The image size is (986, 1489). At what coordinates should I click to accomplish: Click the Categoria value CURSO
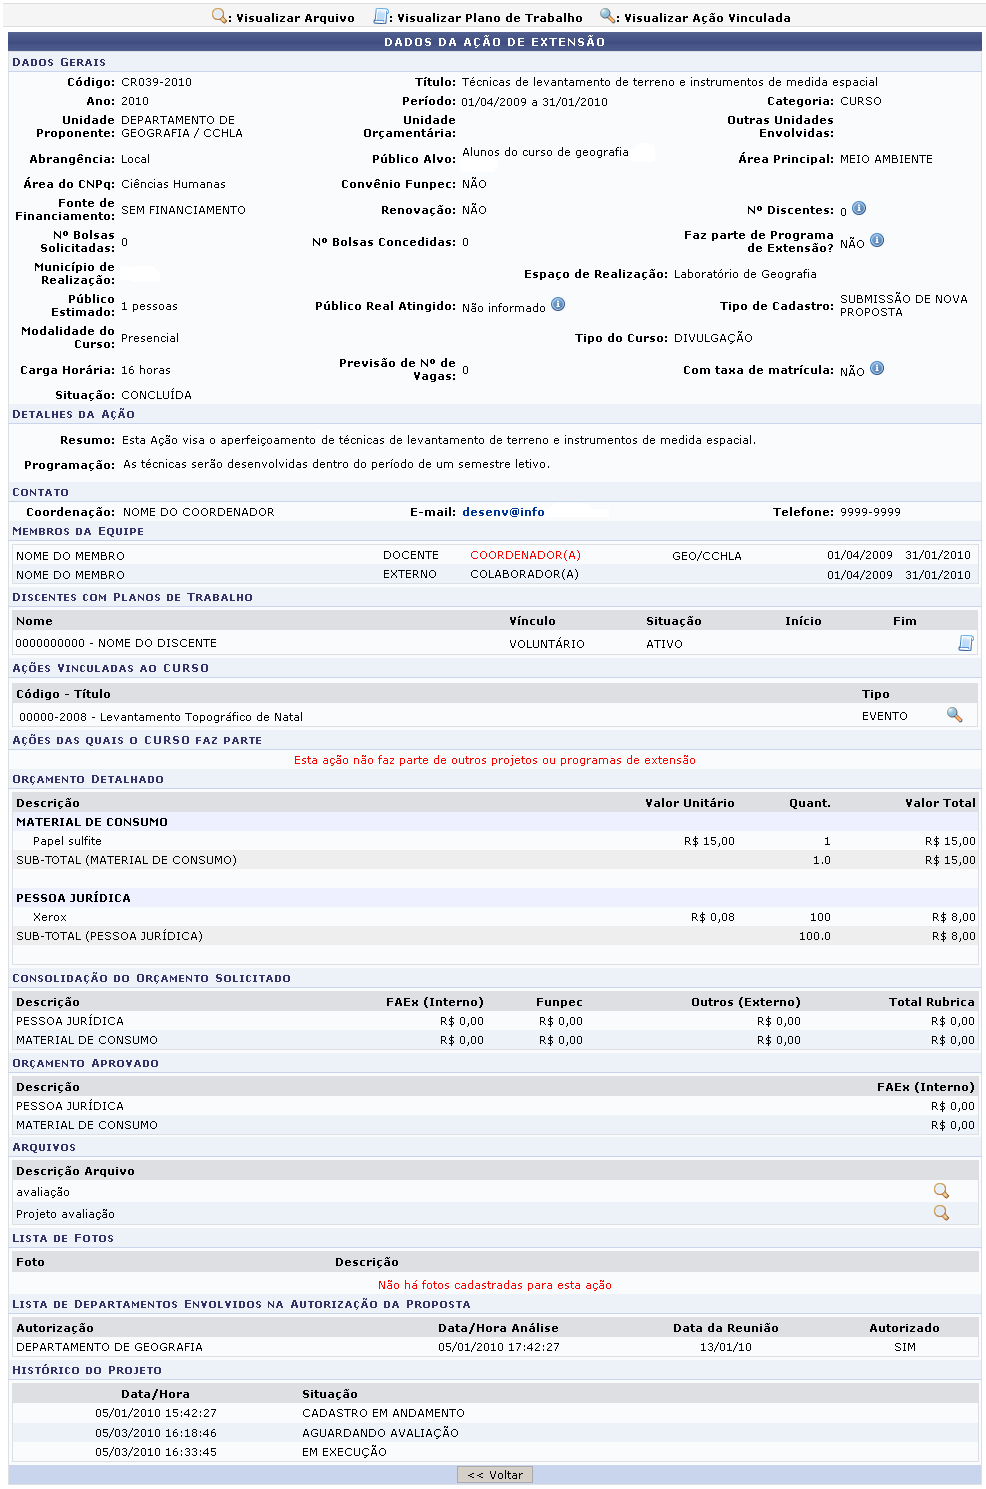[861, 101]
